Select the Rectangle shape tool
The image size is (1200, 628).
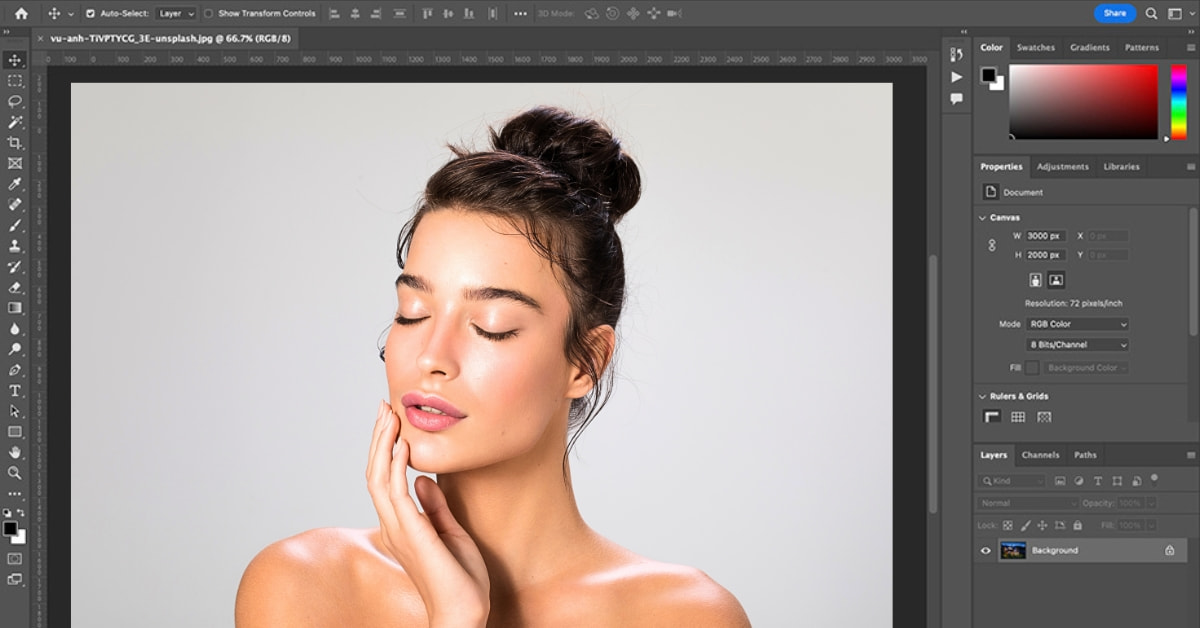[15, 432]
